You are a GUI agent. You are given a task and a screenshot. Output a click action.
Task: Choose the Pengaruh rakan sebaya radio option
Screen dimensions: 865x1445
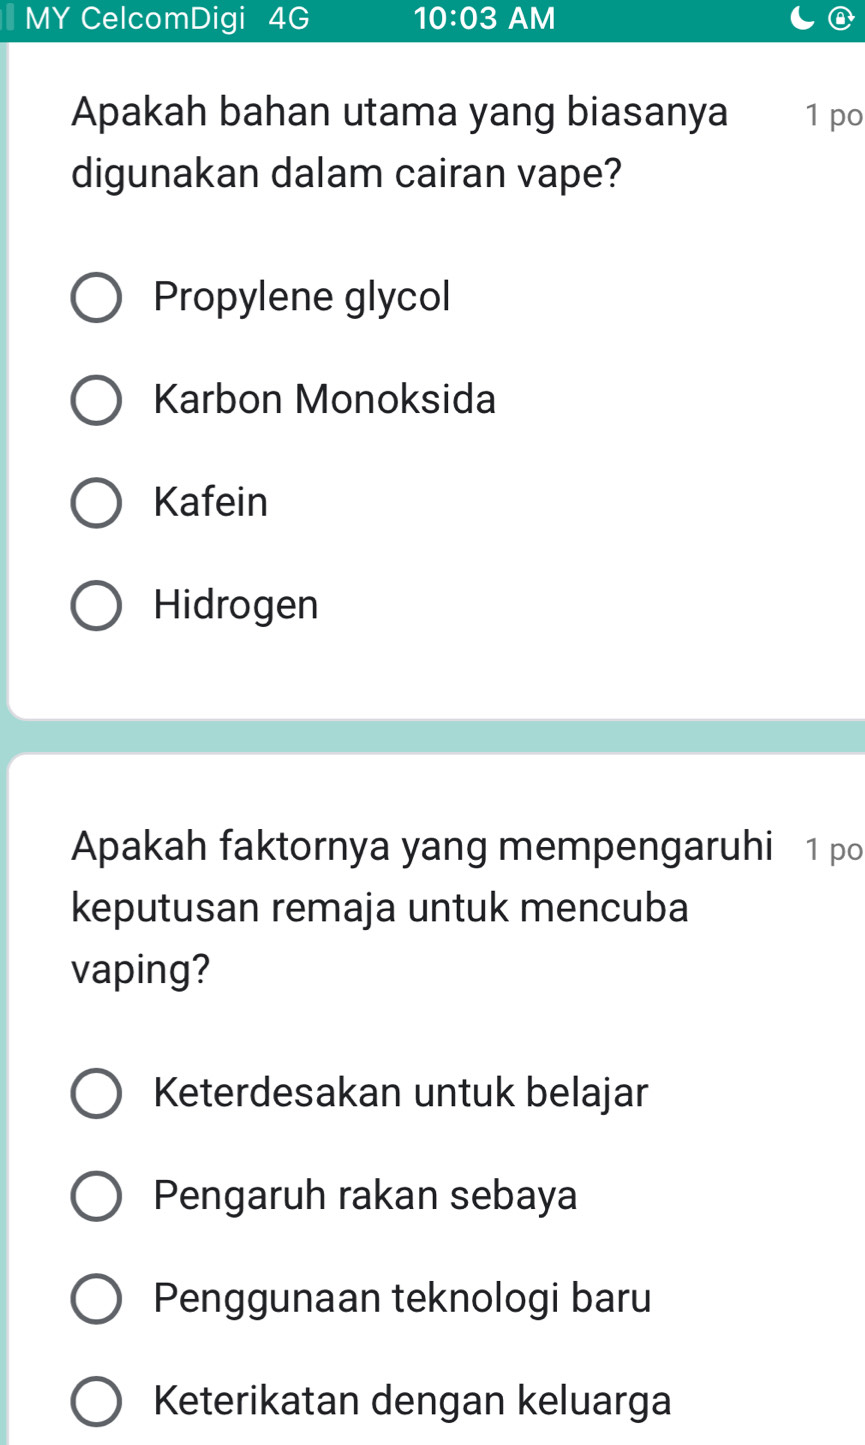click(x=97, y=1196)
